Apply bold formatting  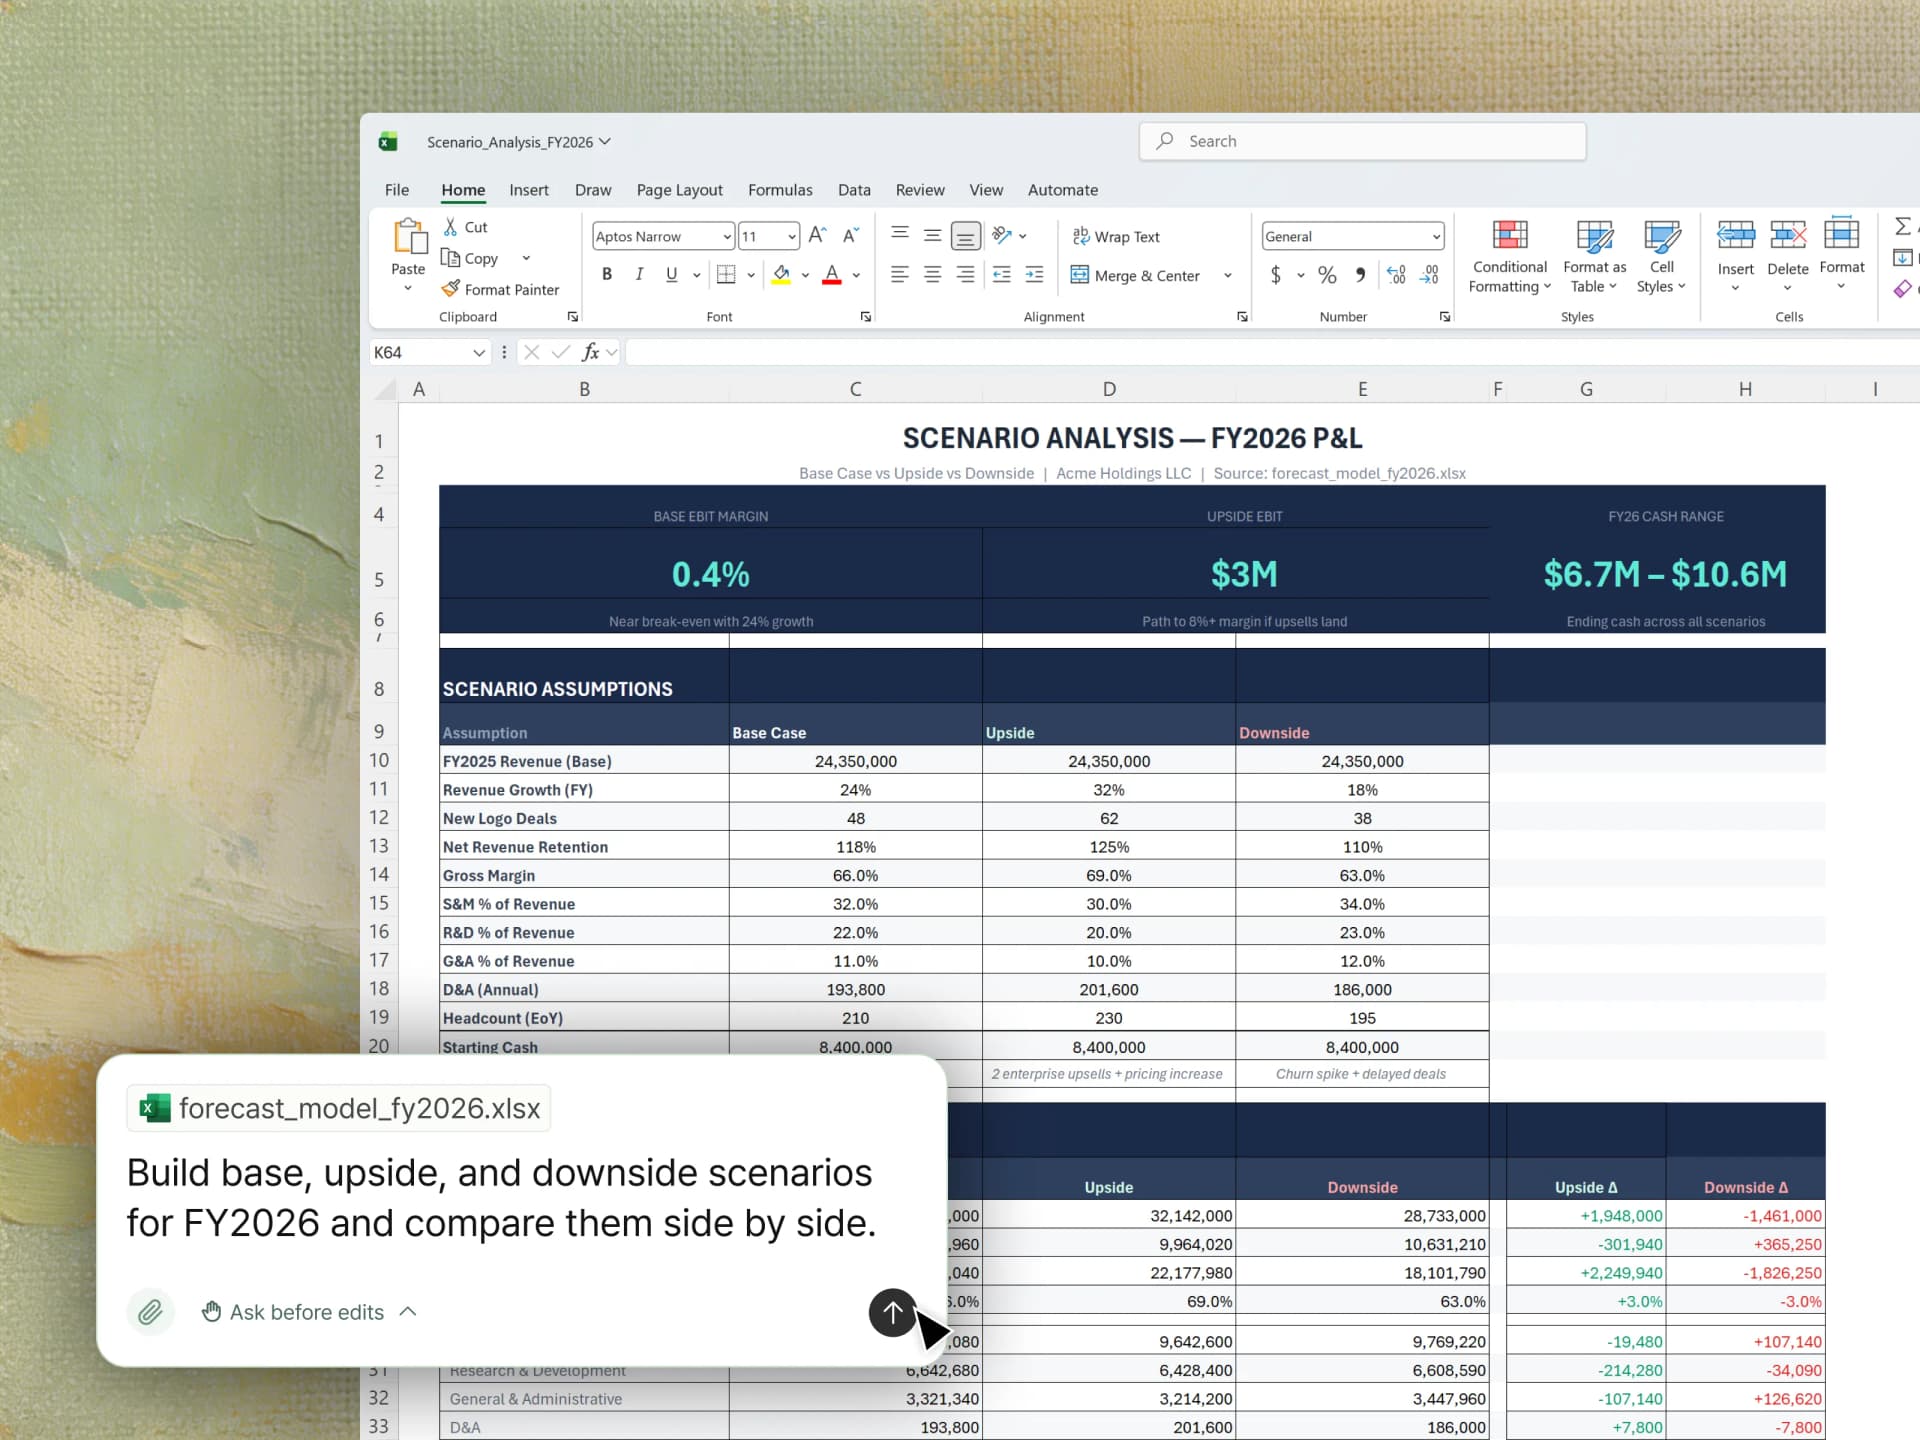tap(606, 274)
